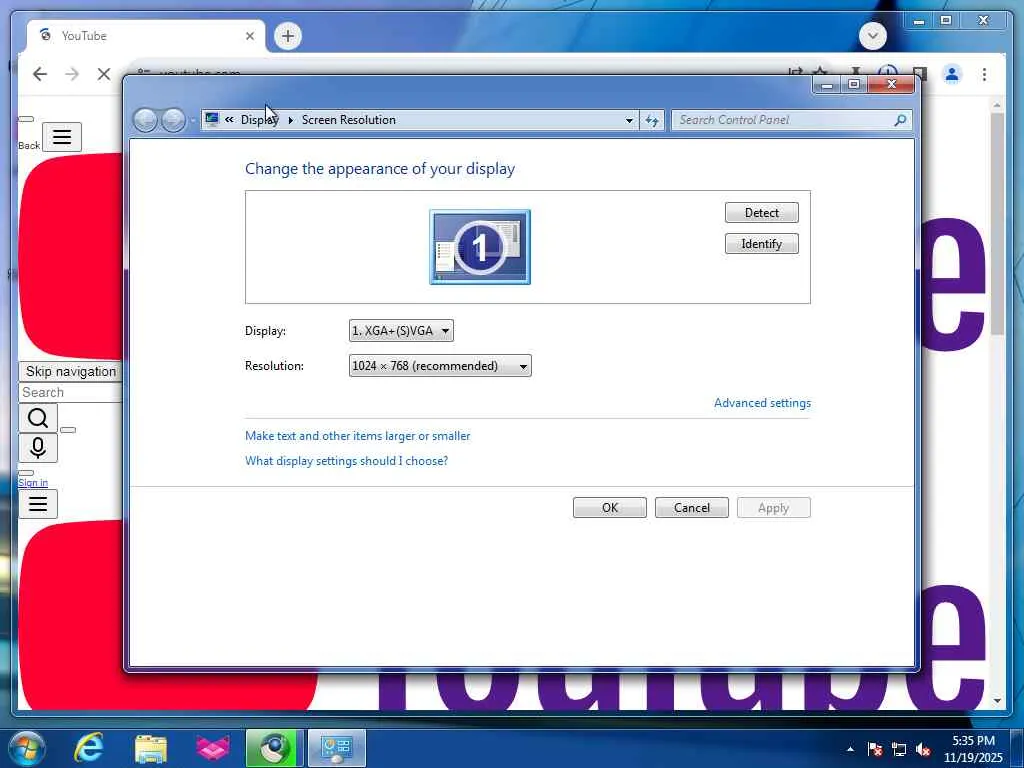Click the pink app icon on taskbar
The image size is (1024, 768).
pyautogui.click(x=213, y=748)
